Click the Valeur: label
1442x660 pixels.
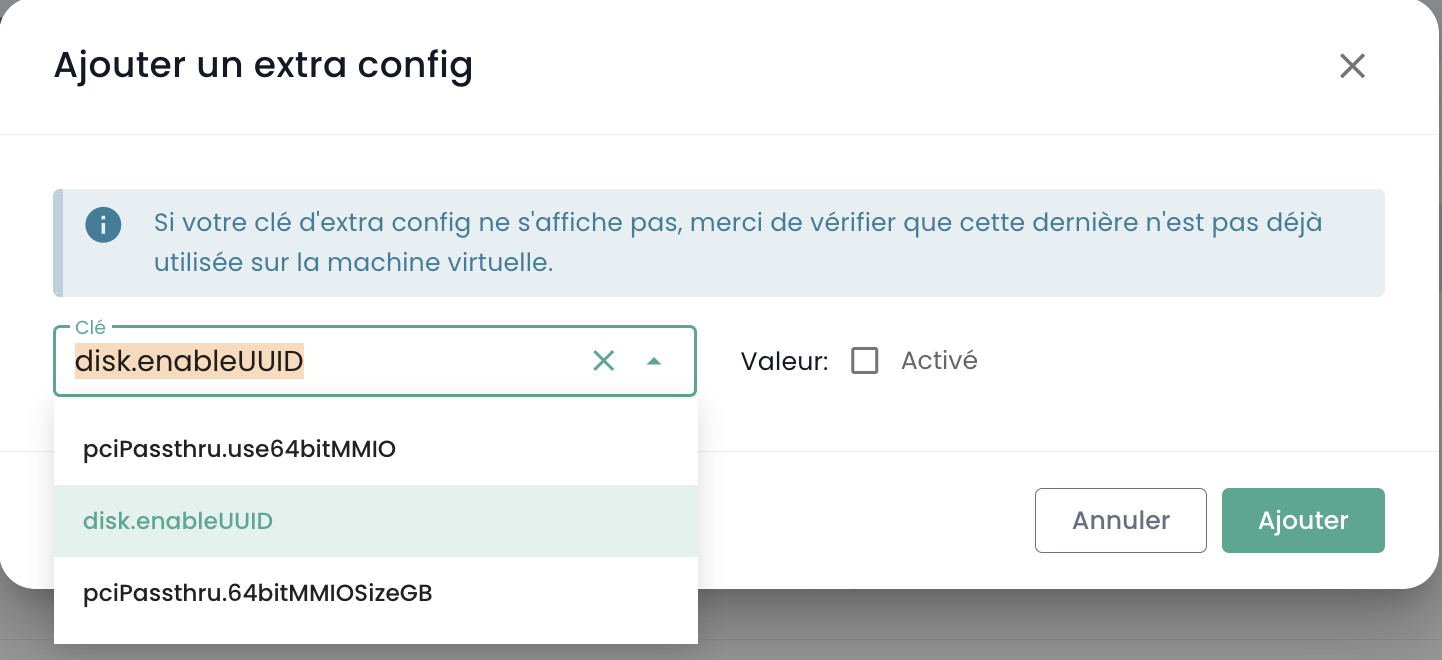[x=785, y=362]
